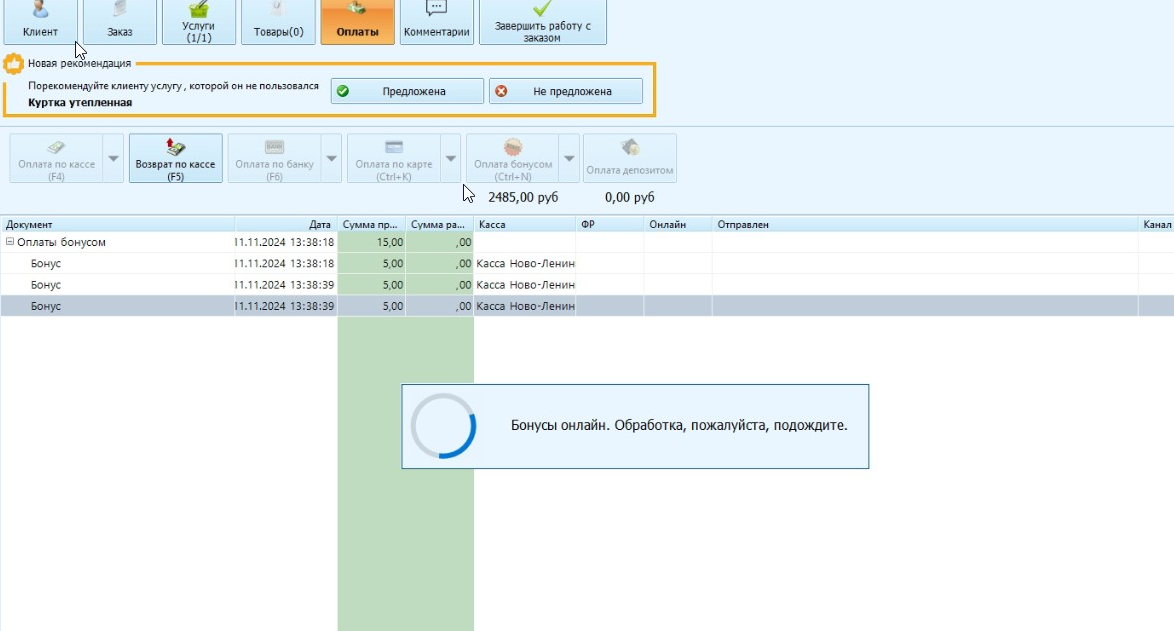The width and height of the screenshot is (1174, 631).
Task: Switch to the Клиент tab
Action: (40, 22)
